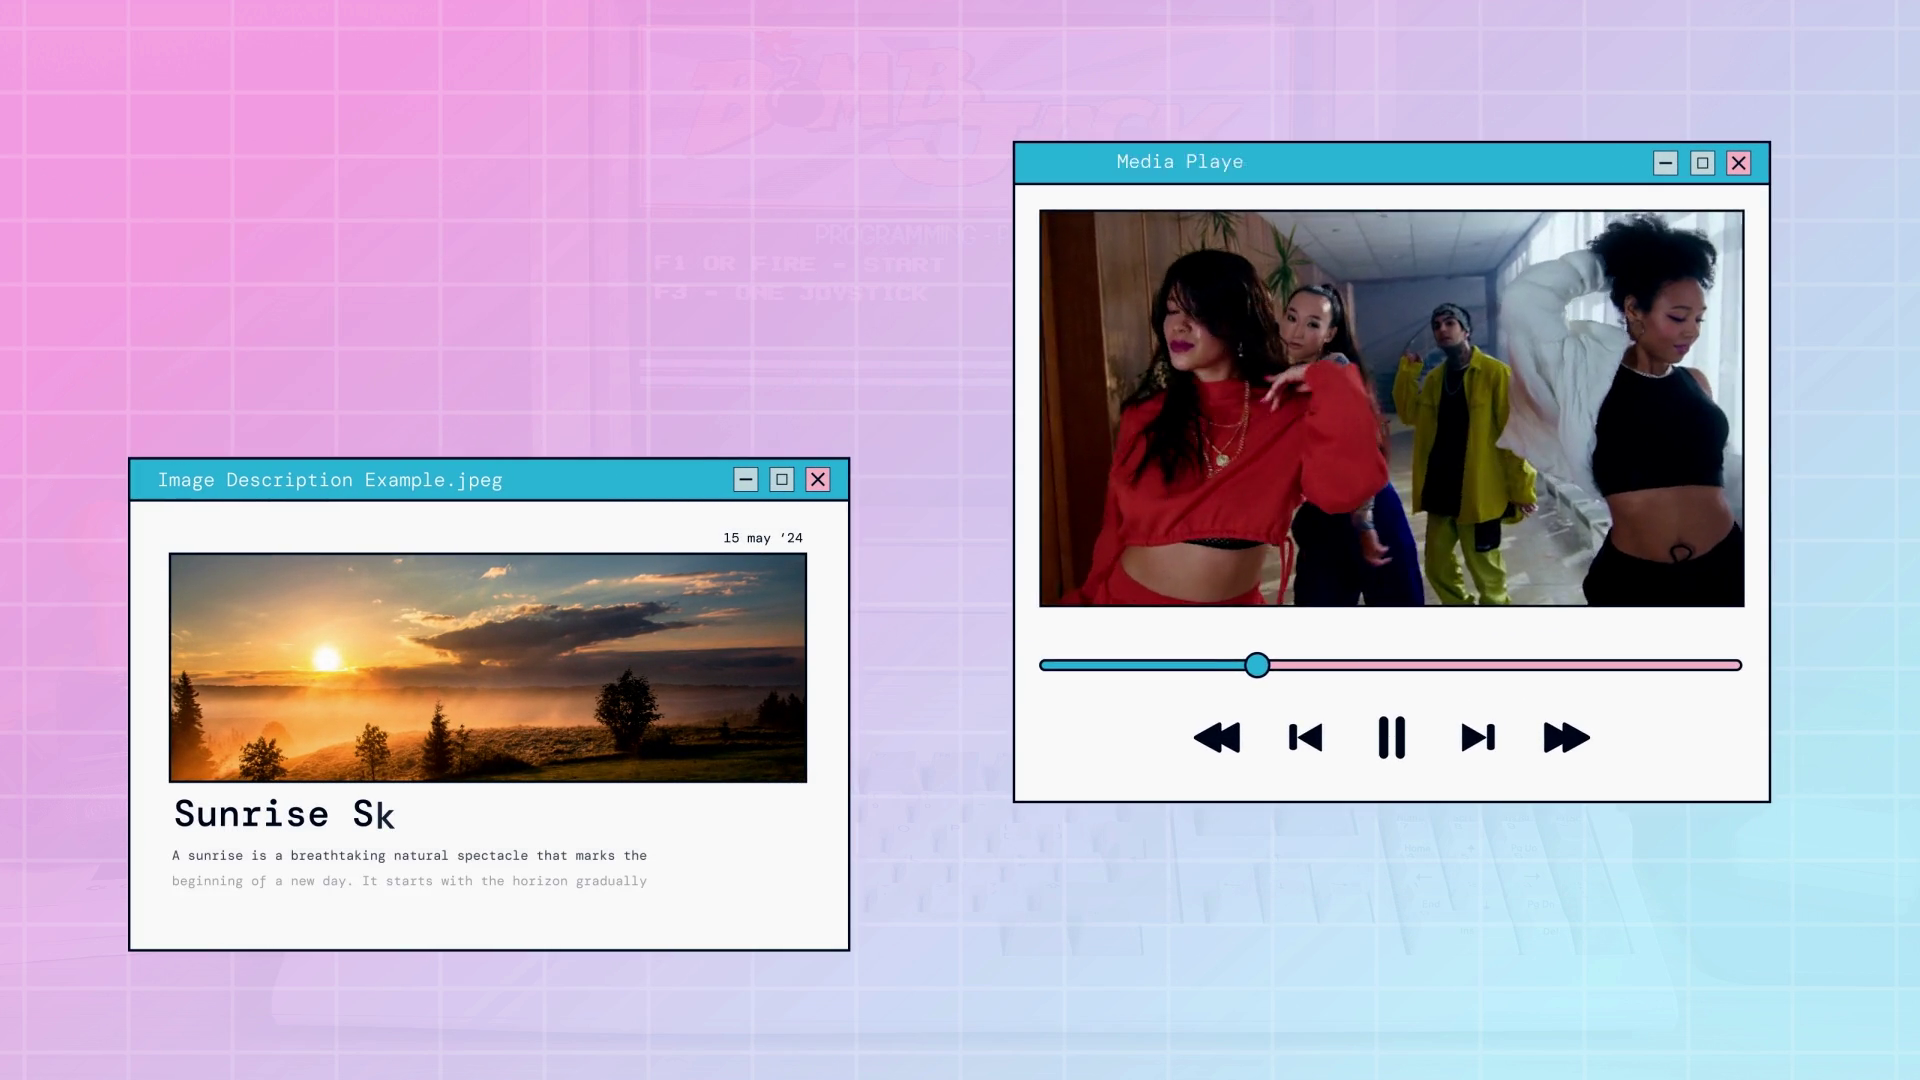Image resolution: width=1920 pixels, height=1080 pixels.
Task: Click the rewind button in media player
Action: point(1217,738)
